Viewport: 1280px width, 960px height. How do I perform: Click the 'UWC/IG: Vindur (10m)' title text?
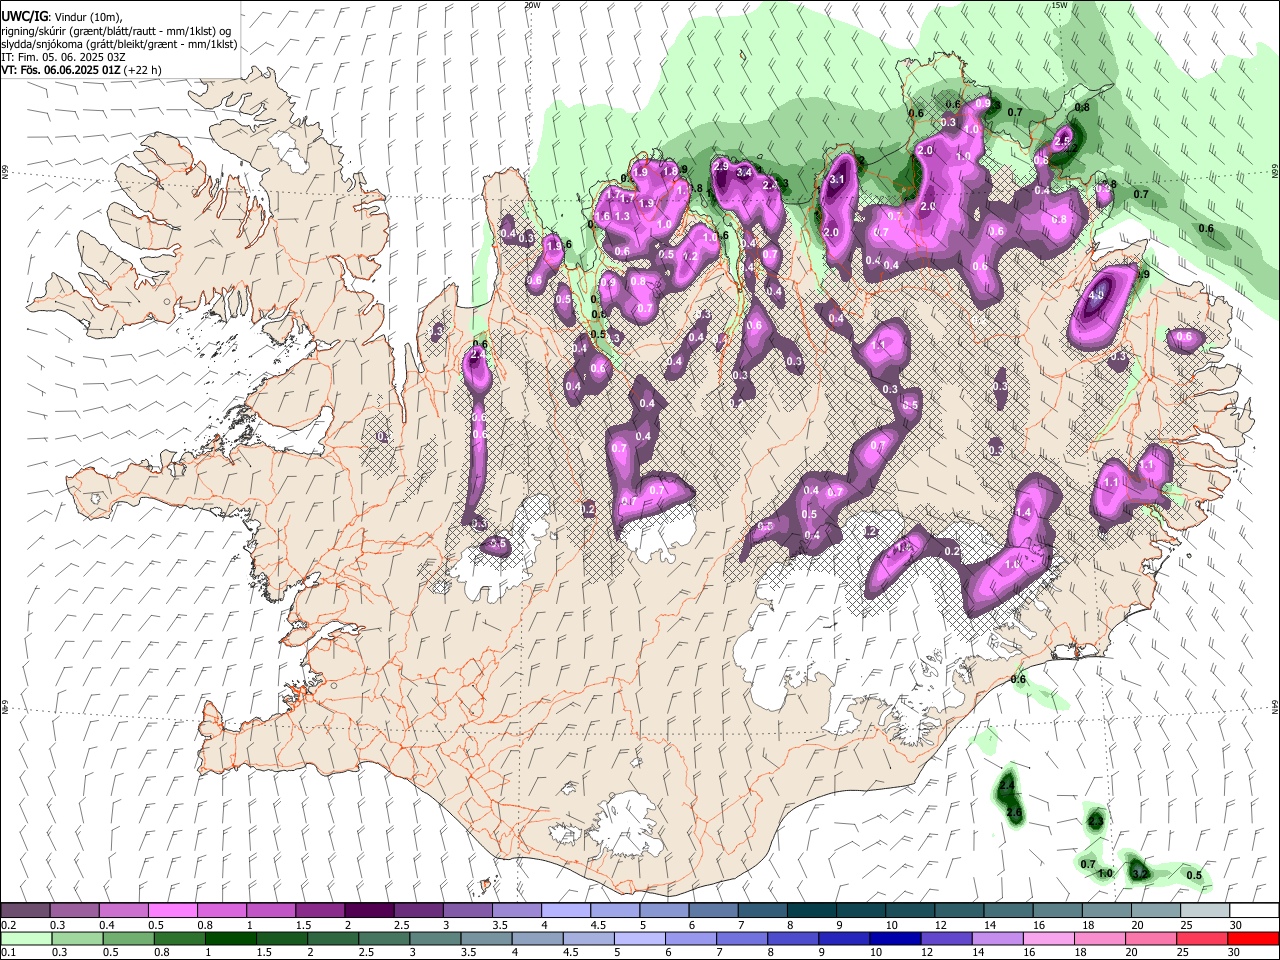[61, 17]
